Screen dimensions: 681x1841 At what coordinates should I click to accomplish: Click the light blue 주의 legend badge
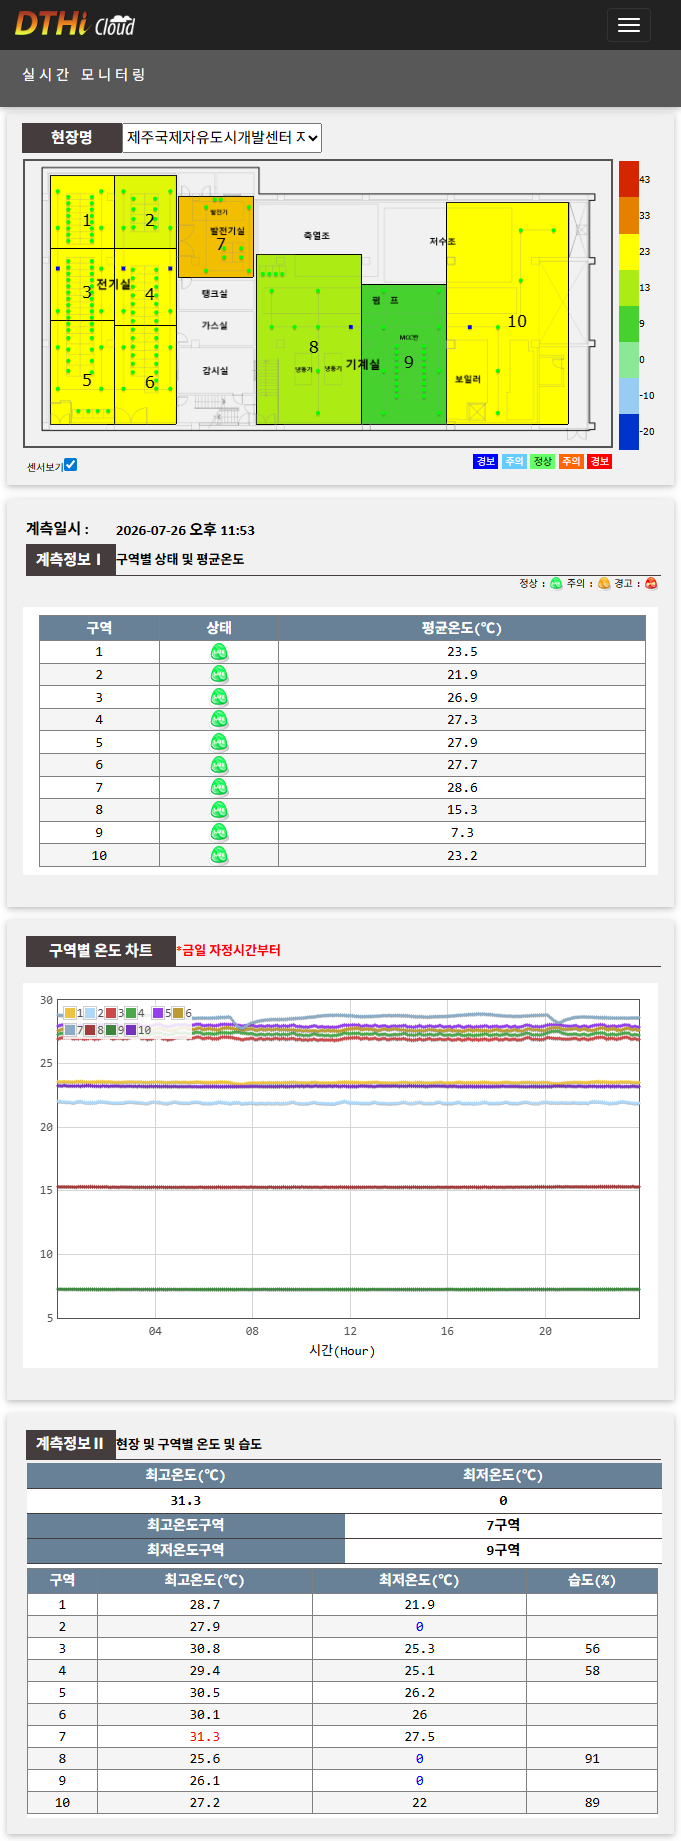coord(514,461)
